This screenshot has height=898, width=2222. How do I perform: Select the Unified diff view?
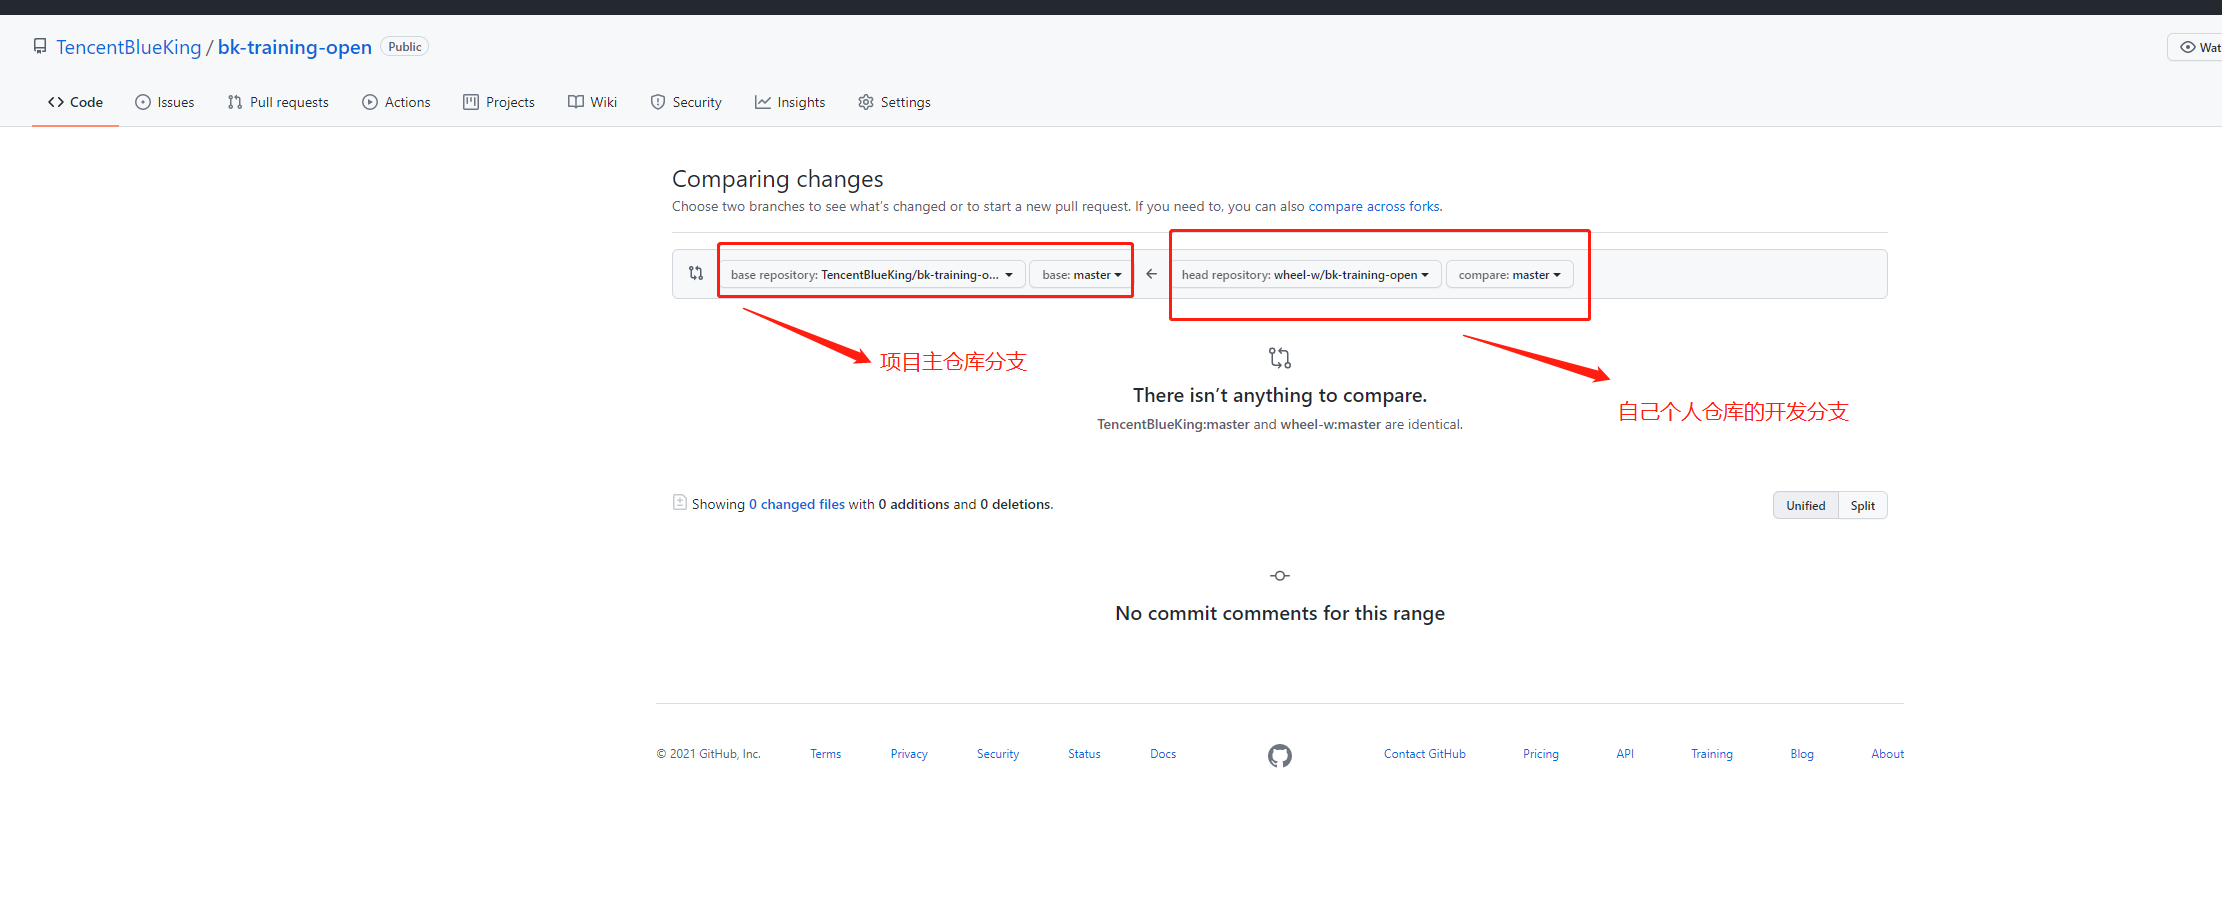(x=1806, y=505)
